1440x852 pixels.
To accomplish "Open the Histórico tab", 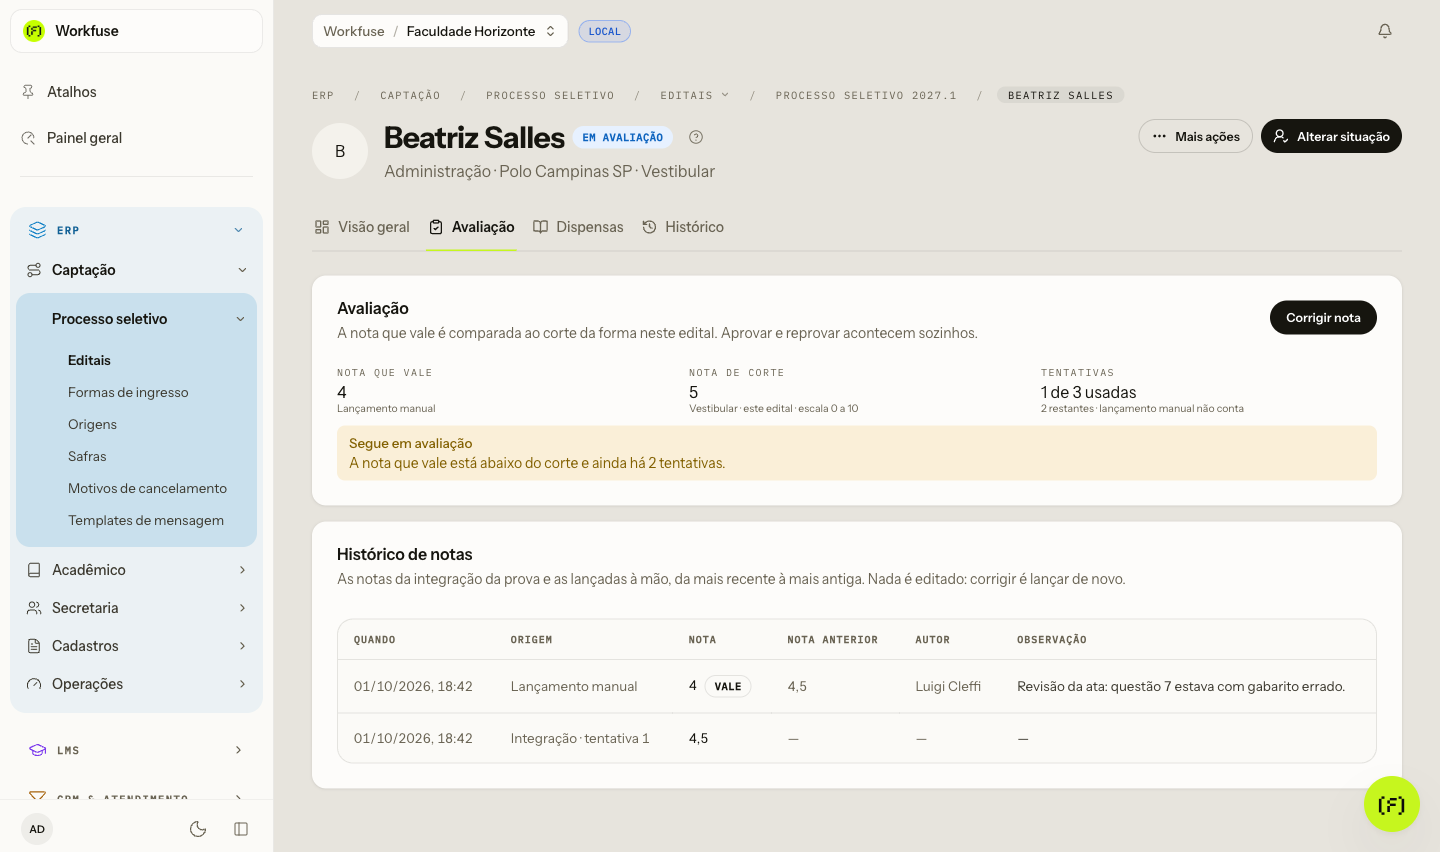I will pos(683,227).
